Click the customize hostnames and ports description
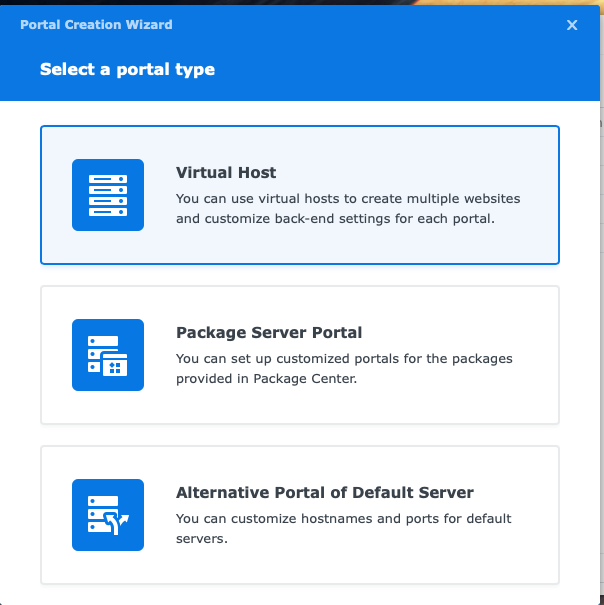The height and width of the screenshot is (605, 604). (x=343, y=528)
